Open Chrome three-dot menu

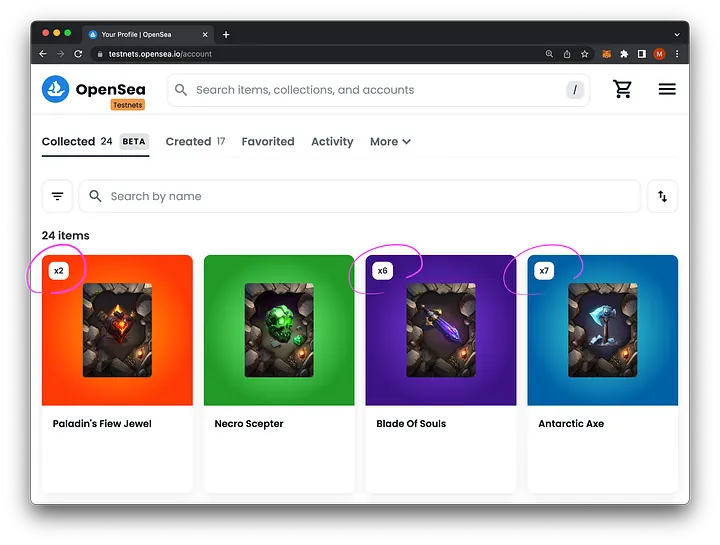tap(677, 54)
